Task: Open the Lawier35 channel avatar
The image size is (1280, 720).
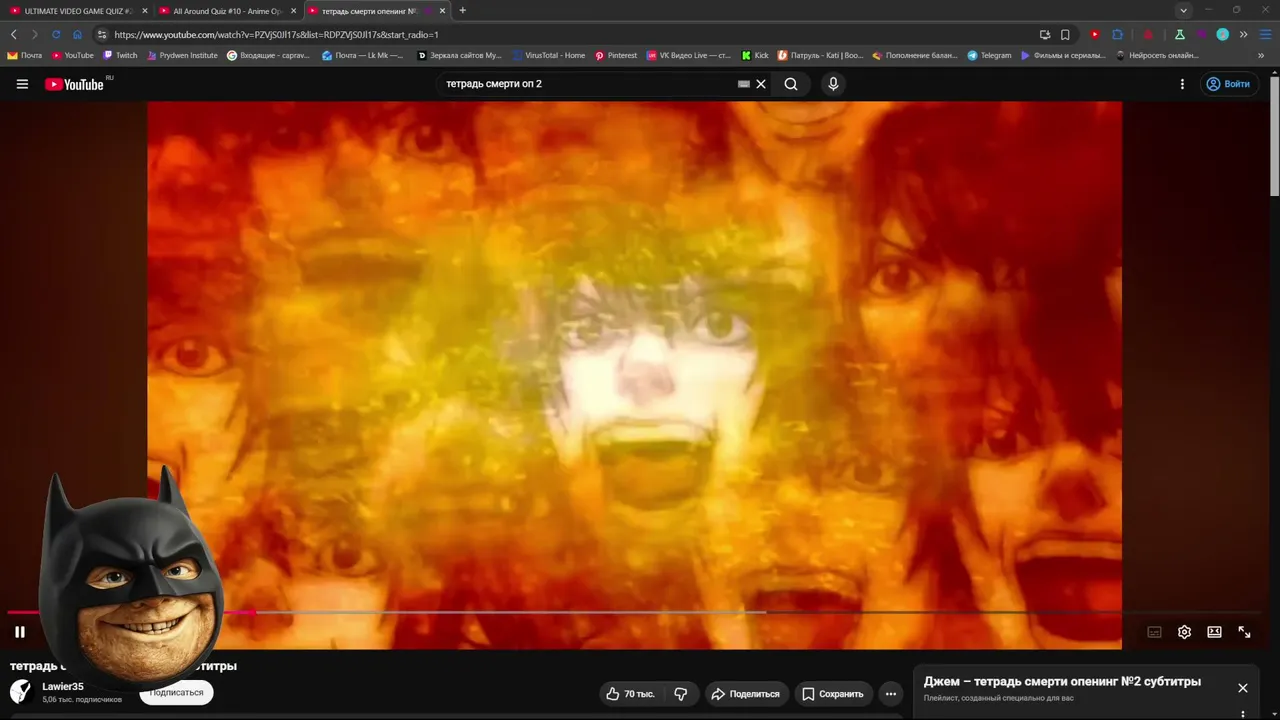Action: tap(21, 691)
